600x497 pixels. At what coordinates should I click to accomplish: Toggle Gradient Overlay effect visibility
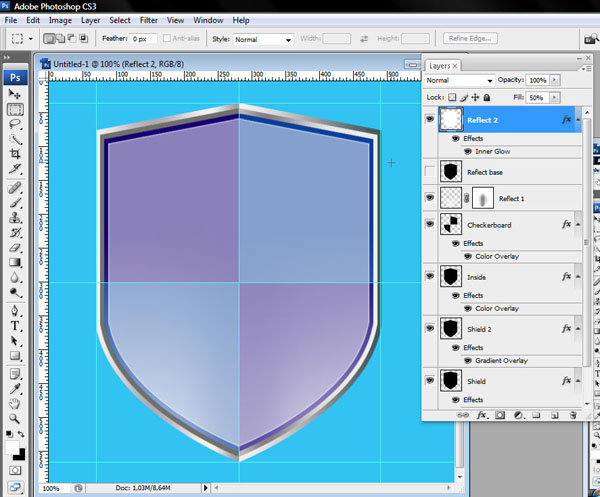[468, 360]
